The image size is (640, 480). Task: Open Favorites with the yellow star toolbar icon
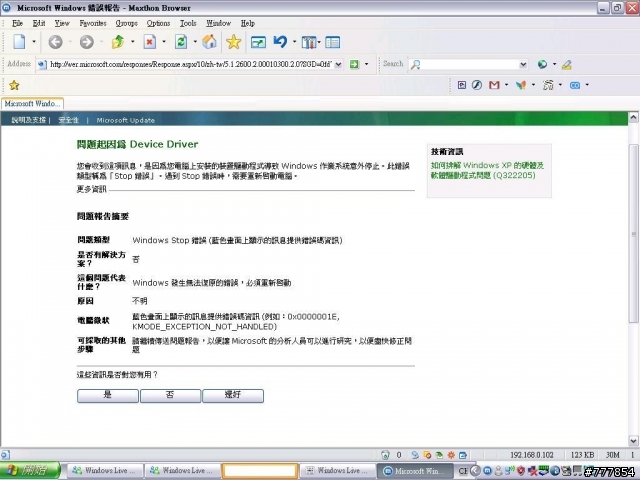[233, 42]
